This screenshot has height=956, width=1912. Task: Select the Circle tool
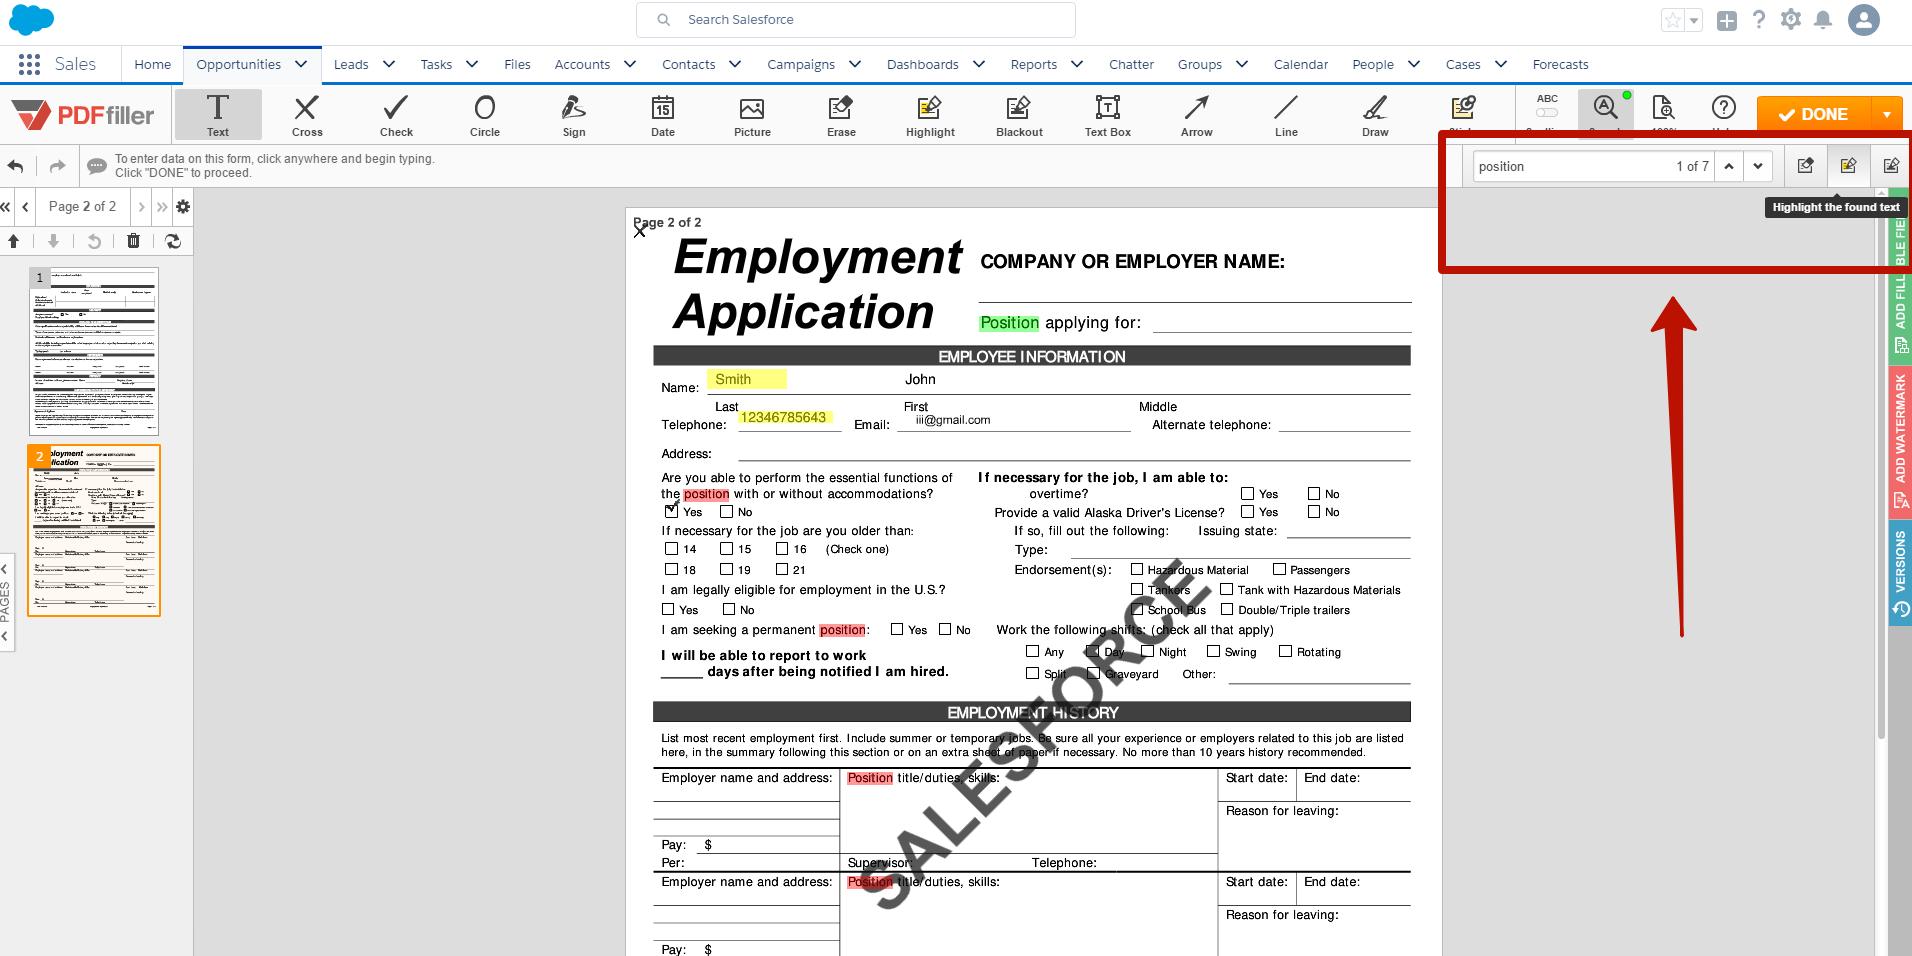point(485,114)
